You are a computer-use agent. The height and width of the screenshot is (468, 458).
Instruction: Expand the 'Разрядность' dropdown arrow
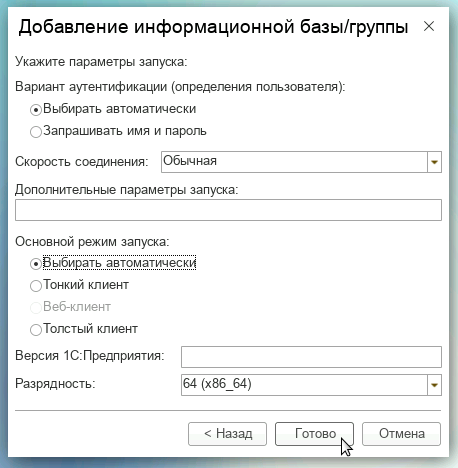click(434, 385)
